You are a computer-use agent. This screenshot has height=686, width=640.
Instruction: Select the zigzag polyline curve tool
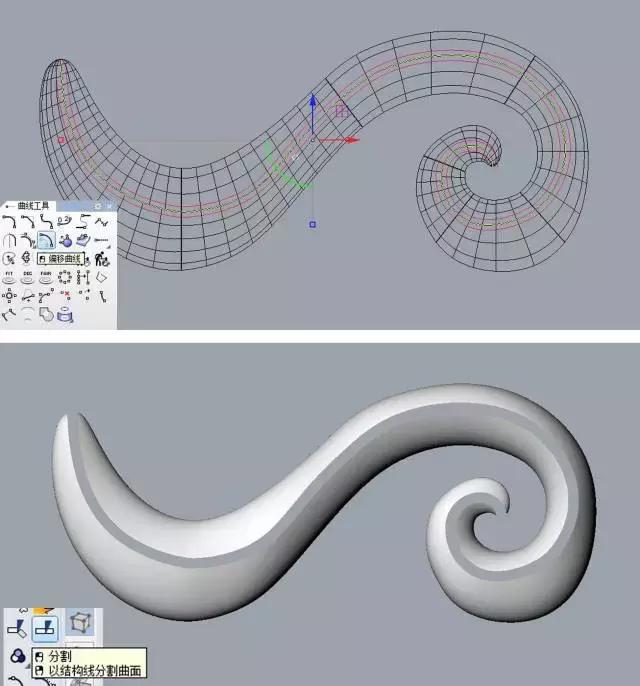[x=101, y=222]
